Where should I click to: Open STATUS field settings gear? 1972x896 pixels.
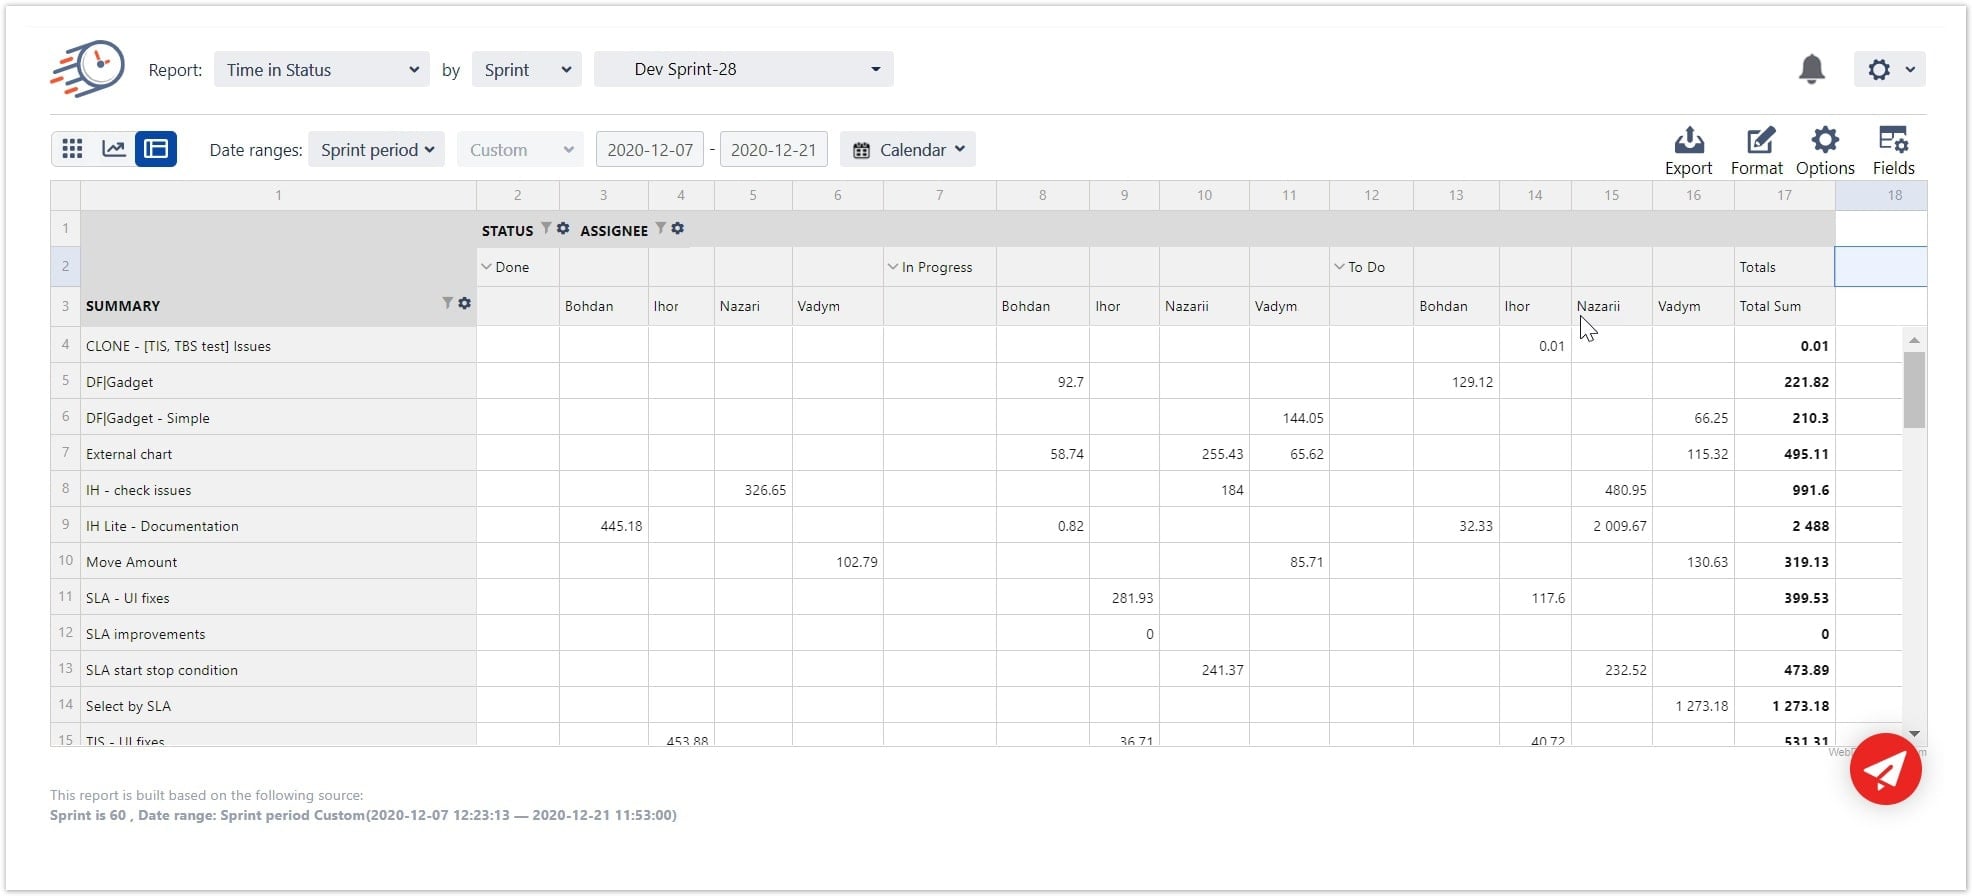click(563, 228)
